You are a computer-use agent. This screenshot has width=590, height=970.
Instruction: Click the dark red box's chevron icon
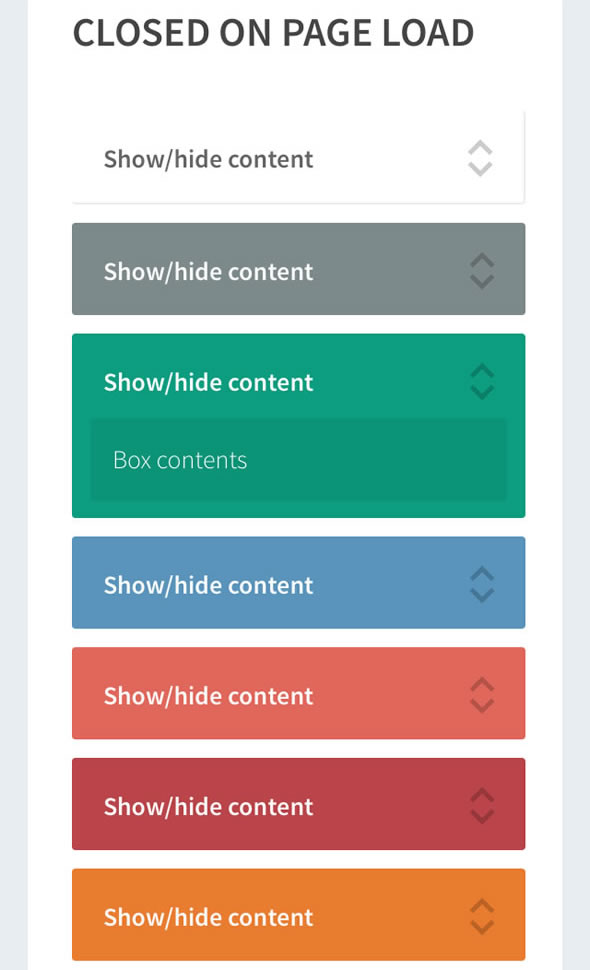click(482, 806)
